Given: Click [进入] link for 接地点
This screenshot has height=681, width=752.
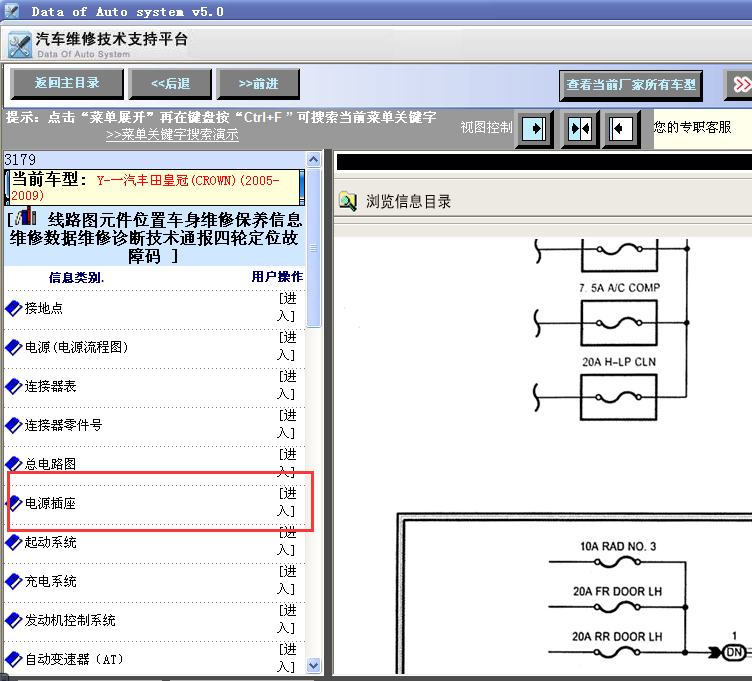Looking at the screenshot, I should point(287,307).
